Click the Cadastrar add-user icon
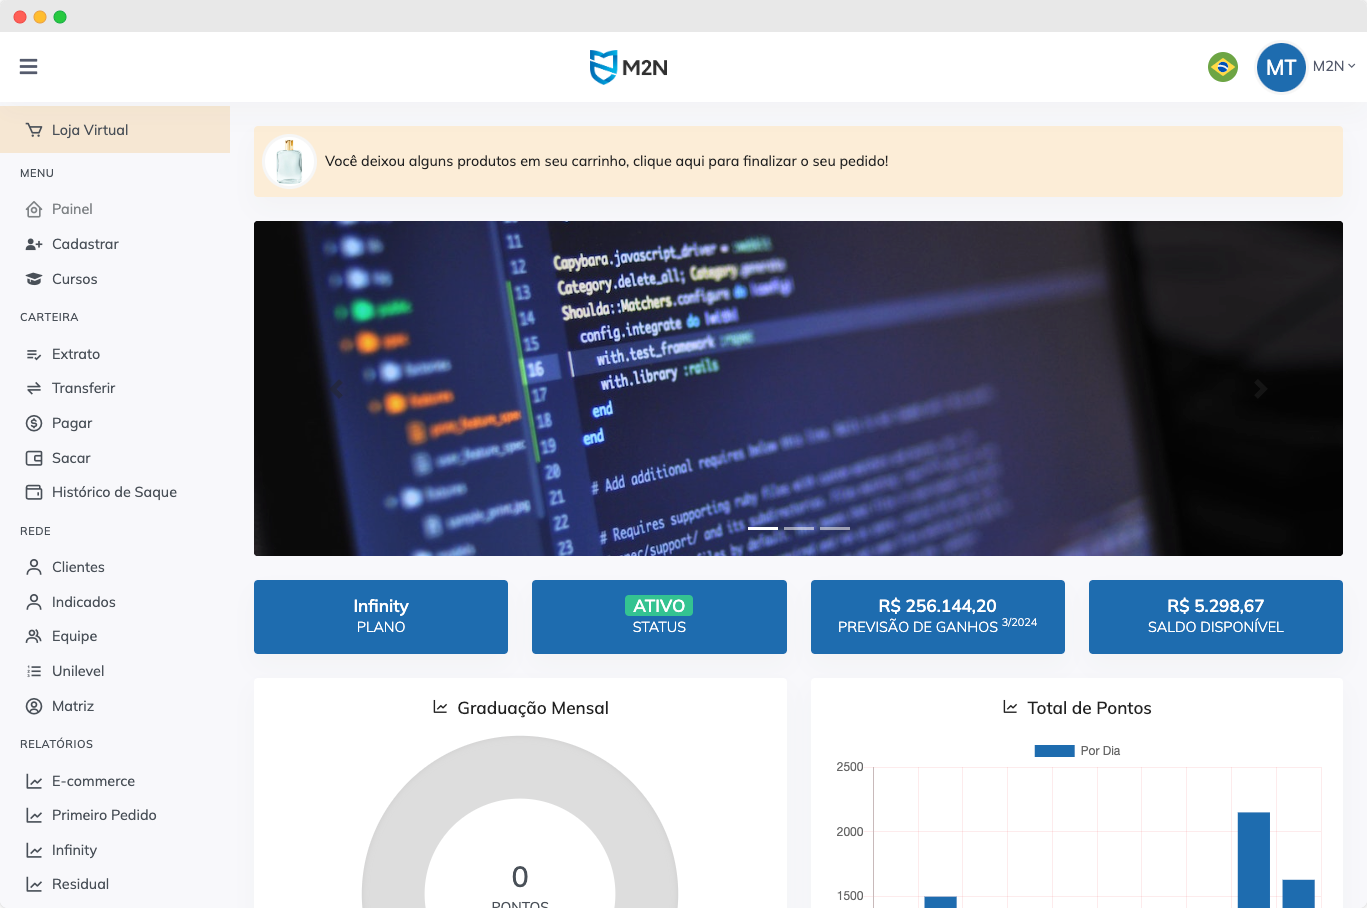This screenshot has width=1367, height=908. tap(33, 243)
